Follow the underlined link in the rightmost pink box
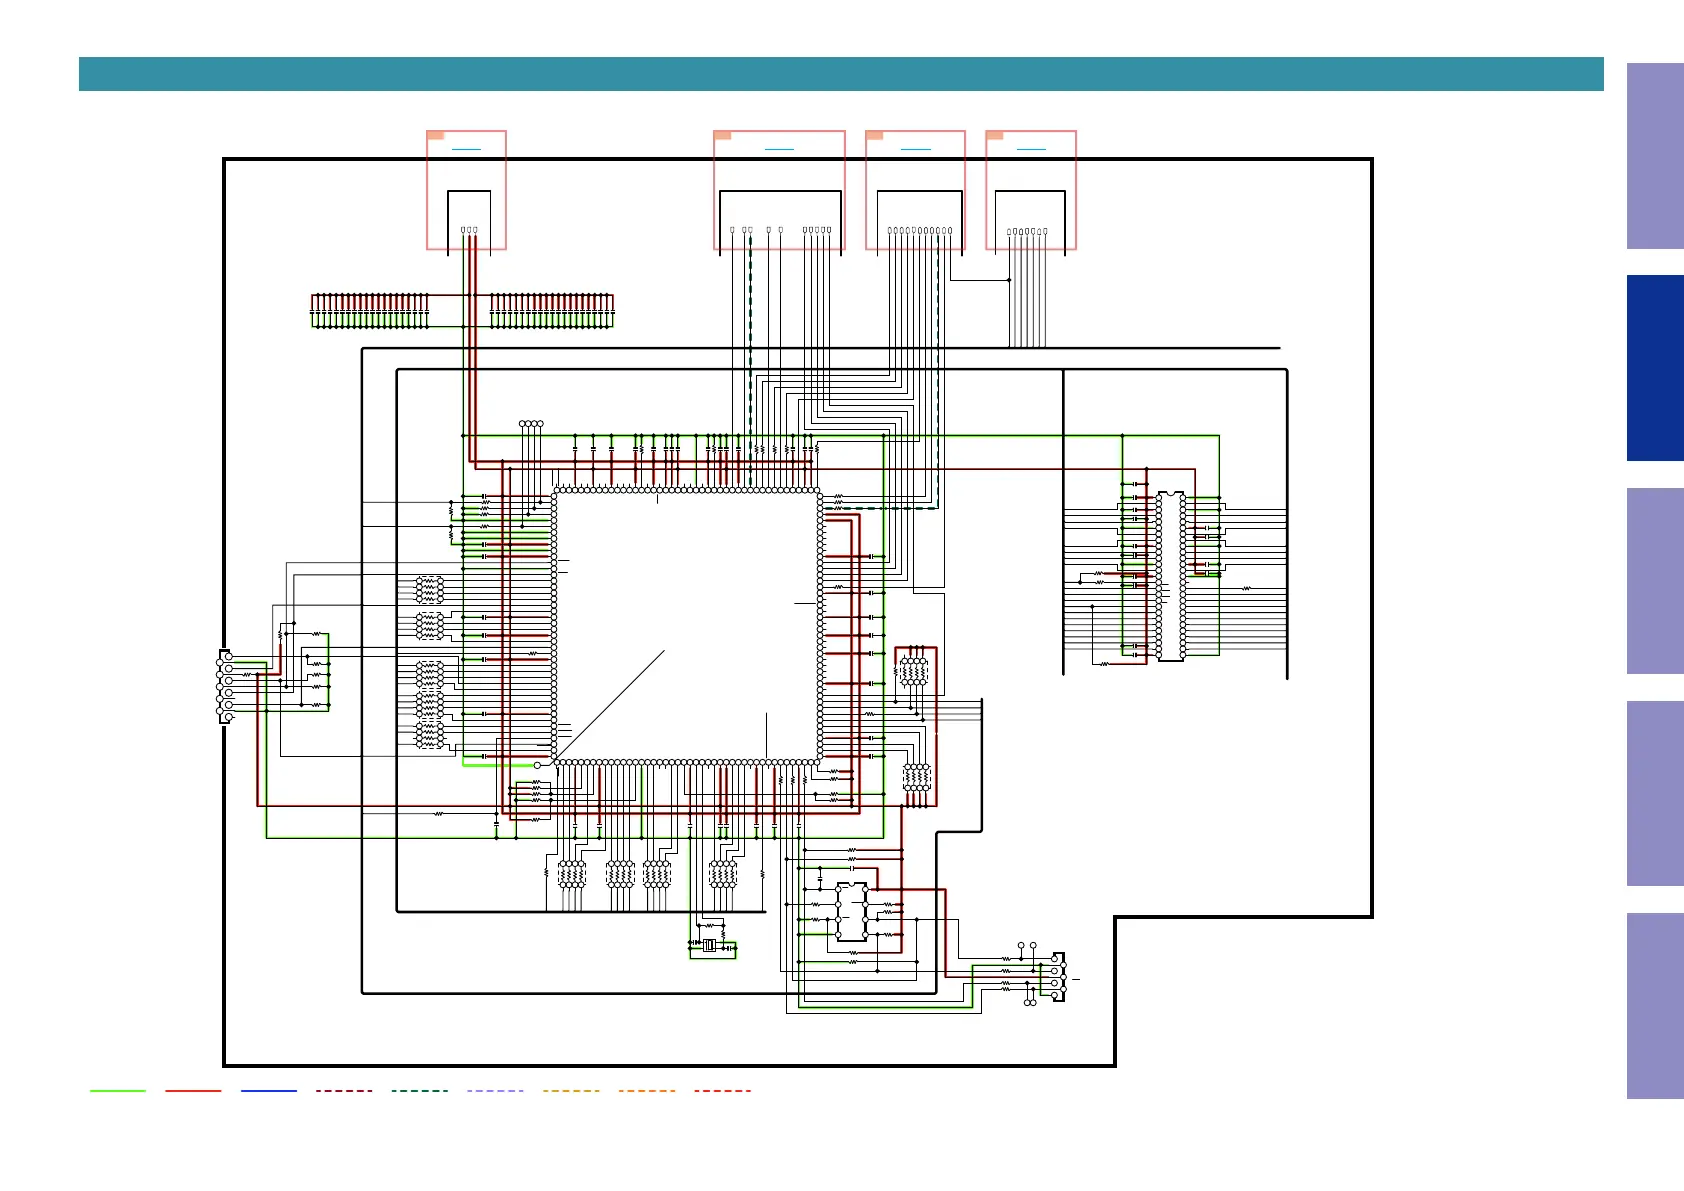This screenshot has width=1684, height=1191. [x=1031, y=149]
